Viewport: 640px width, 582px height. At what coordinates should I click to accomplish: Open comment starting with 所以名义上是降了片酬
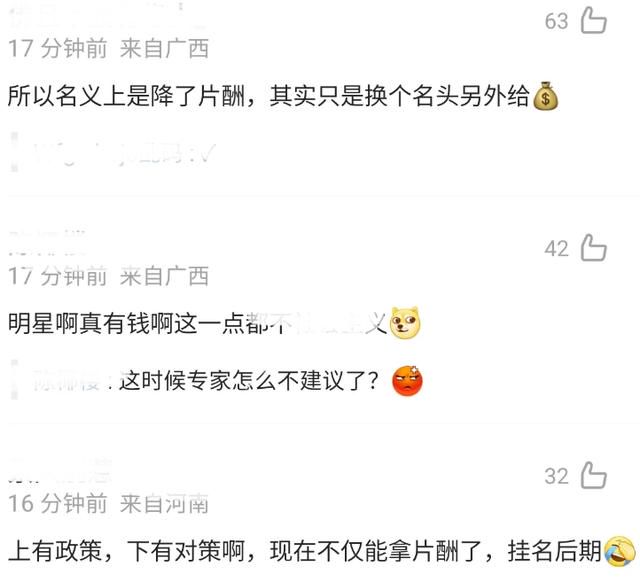[x=283, y=97]
